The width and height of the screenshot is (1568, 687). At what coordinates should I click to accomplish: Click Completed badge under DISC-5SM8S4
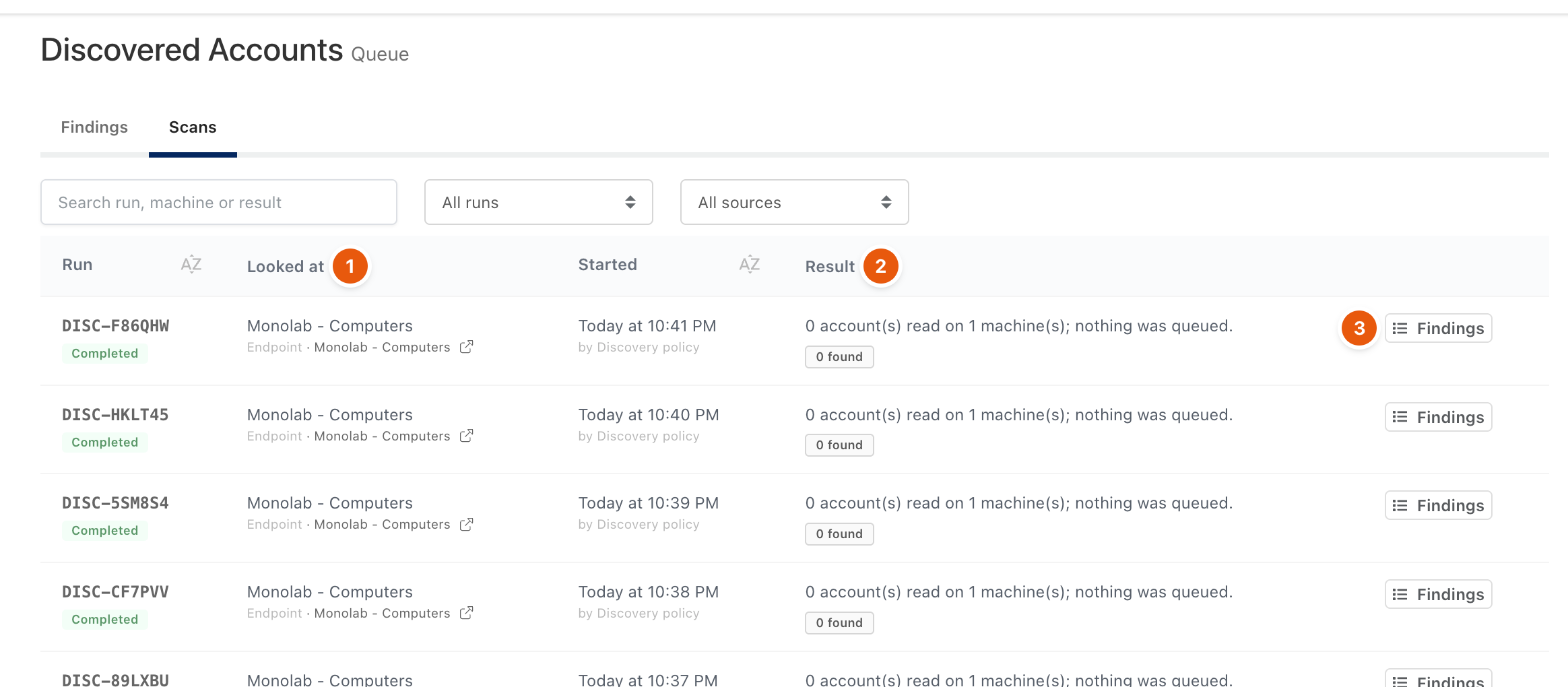pos(105,530)
